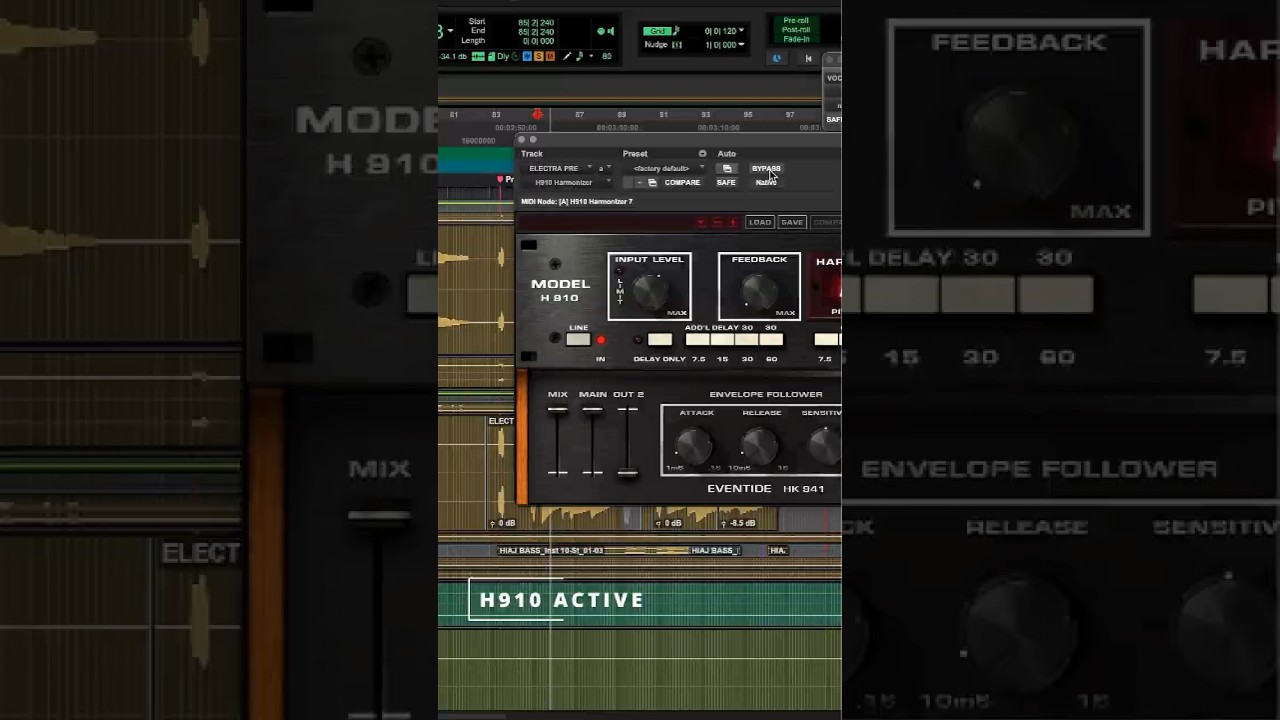Click the Return to Zero transport button
The height and width of the screenshot is (720, 1280).
(x=809, y=58)
